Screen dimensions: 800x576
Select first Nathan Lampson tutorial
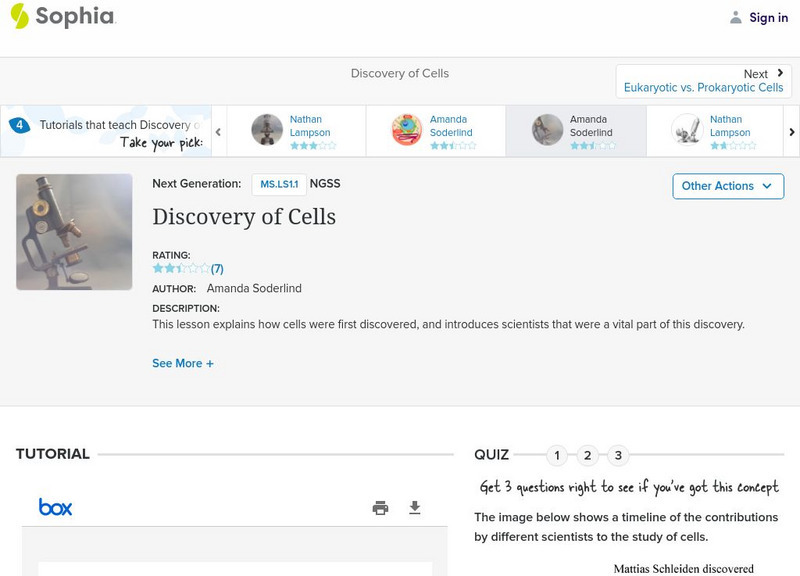[x=295, y=131]
